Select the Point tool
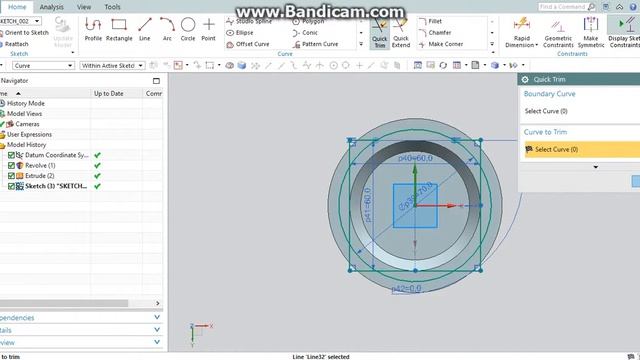Screen dimensions: 640x360 209,29
